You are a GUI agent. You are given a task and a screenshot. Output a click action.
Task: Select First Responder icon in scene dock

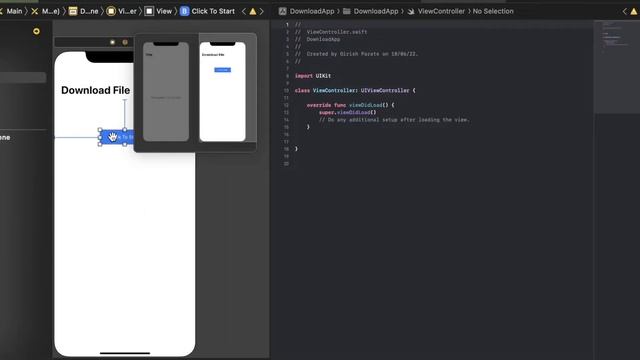coord(125,42)
